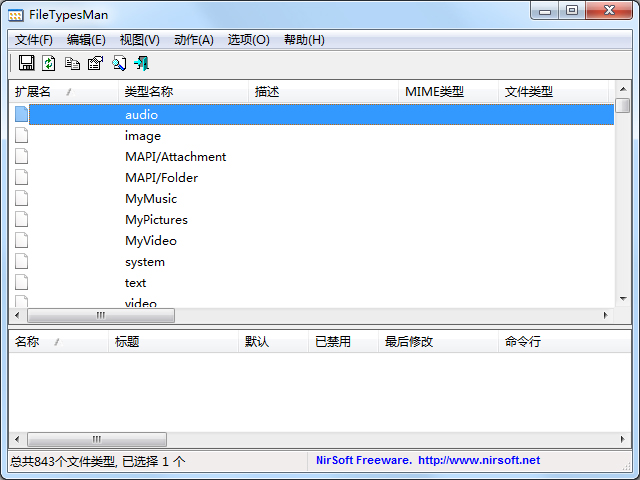The width and height of the screenshot is (640, 480).
Task: Click the file icon beside MAPI/Folder
Action: coord(22,177)
